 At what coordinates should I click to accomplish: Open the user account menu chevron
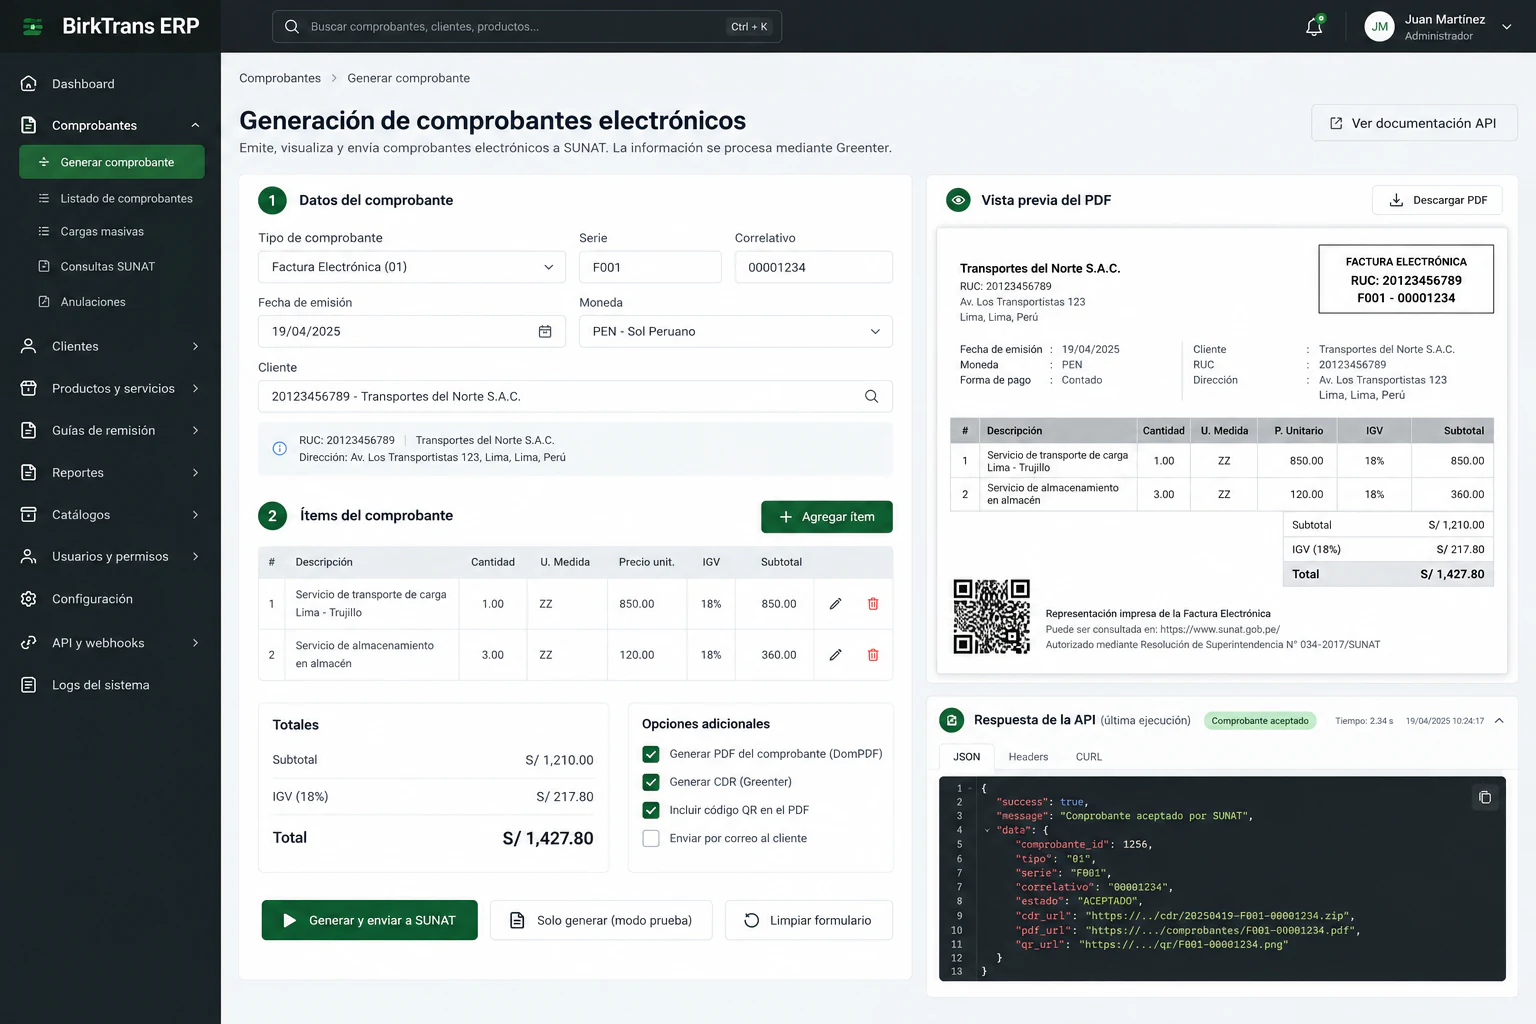click(1506, 27)
